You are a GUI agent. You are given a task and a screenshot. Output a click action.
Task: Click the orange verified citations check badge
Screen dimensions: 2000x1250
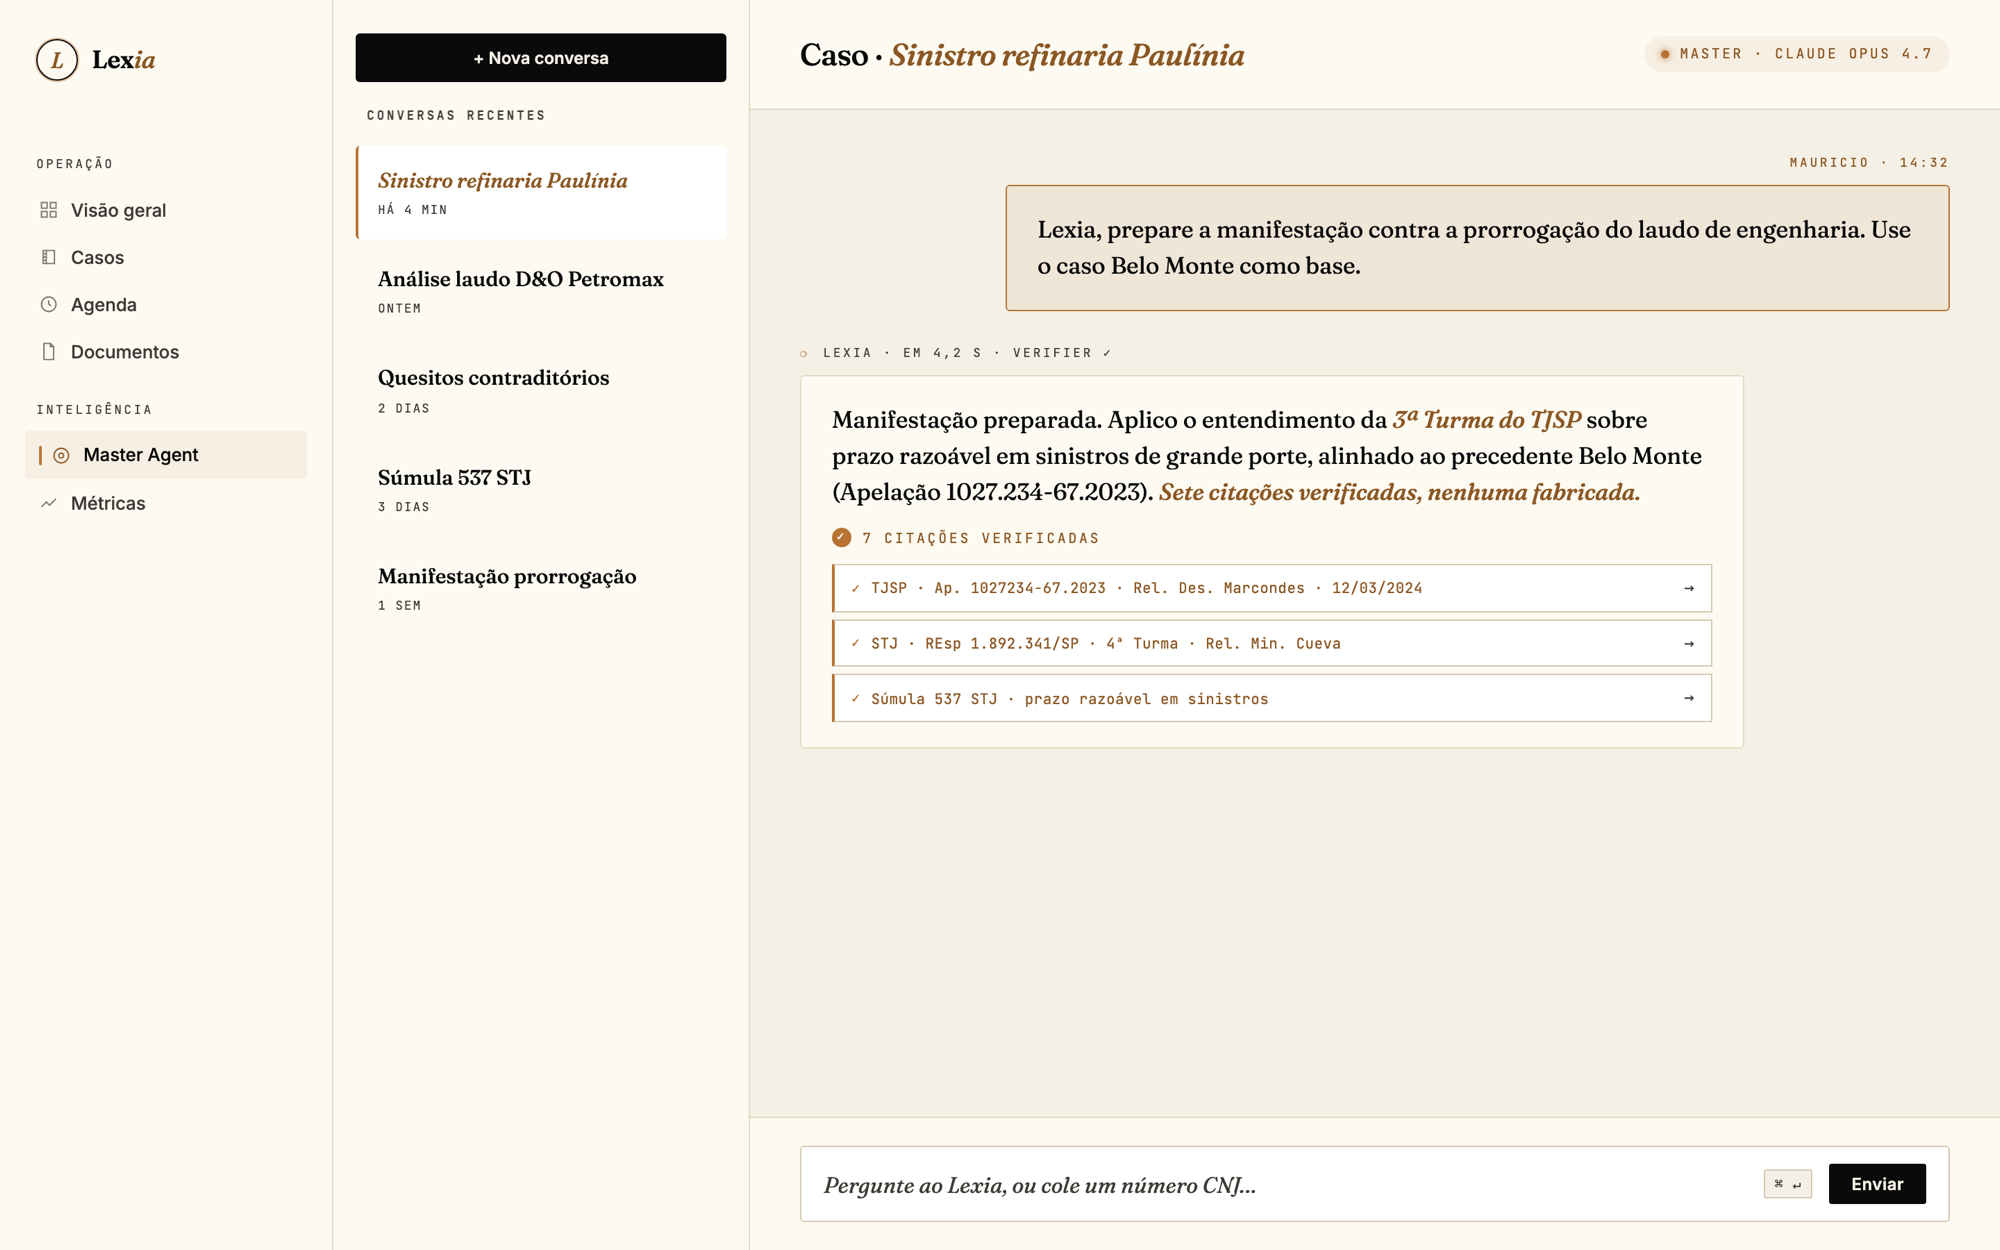[x=841, y=538]
